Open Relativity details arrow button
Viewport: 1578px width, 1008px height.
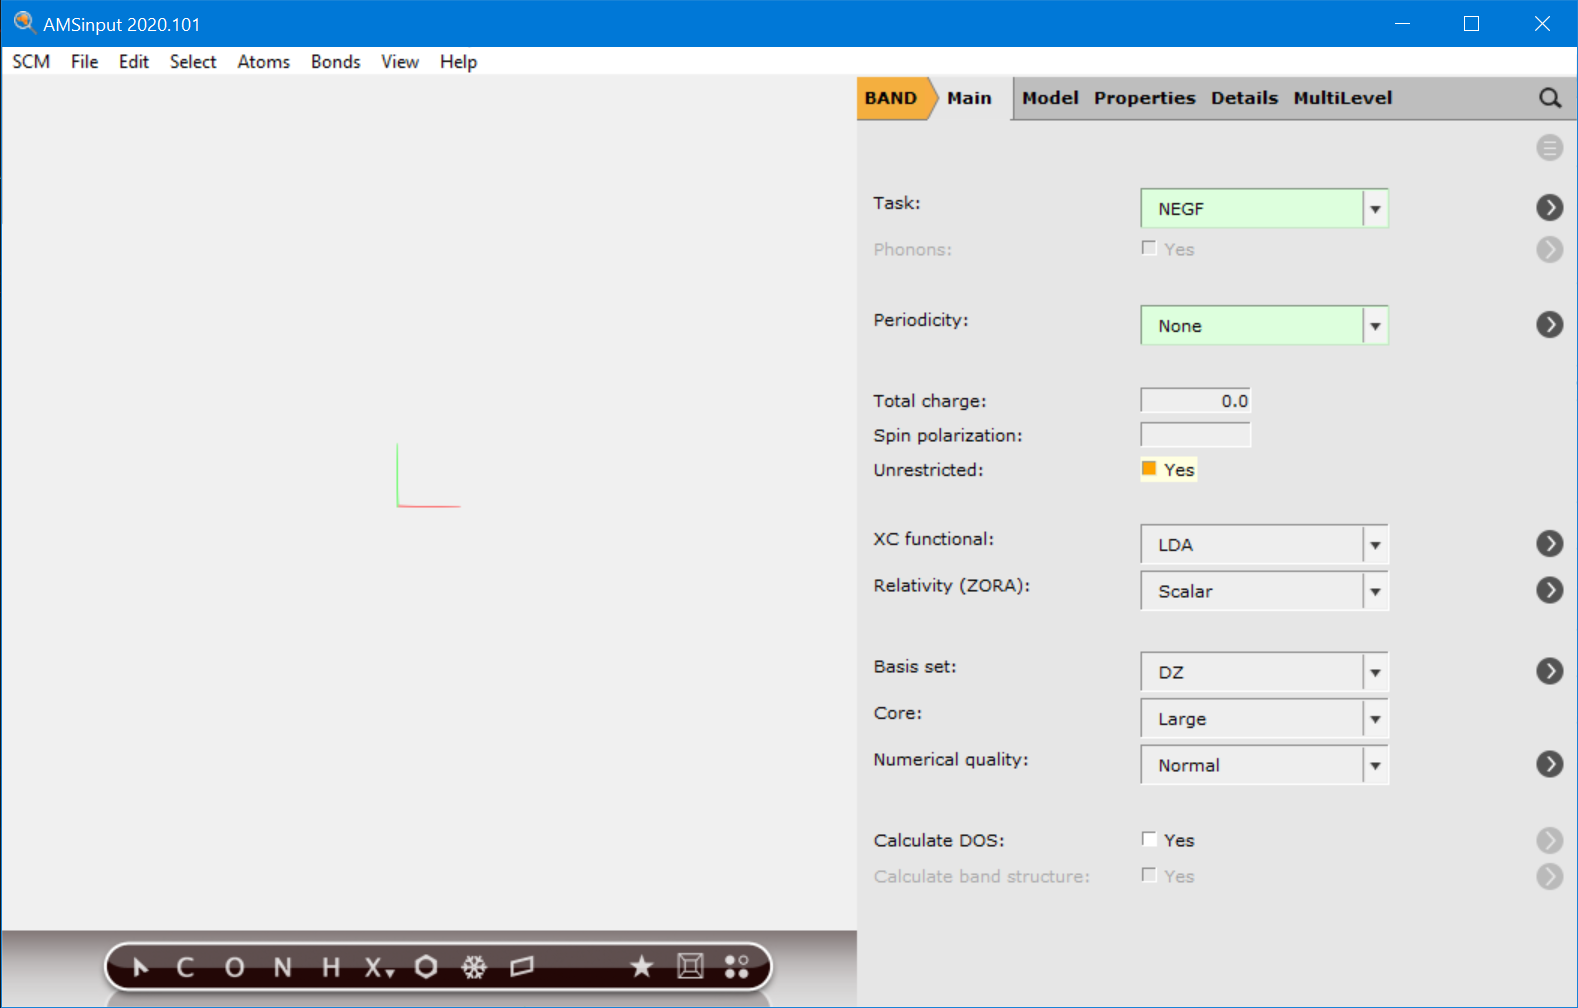(1550, 590)
